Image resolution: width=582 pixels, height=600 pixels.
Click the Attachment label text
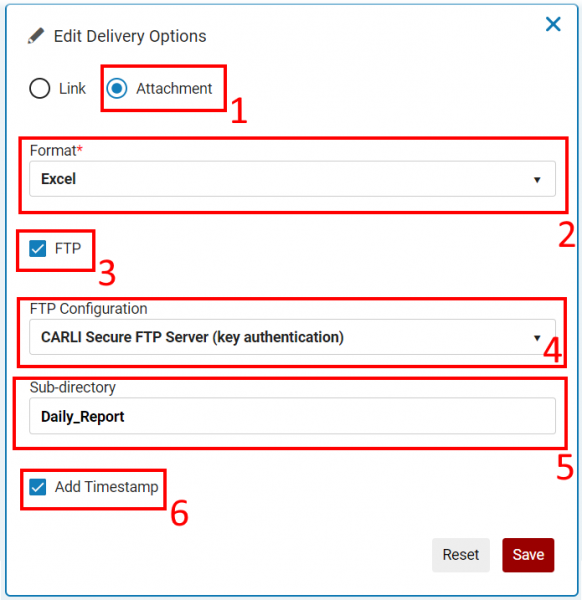coord(174,88)
